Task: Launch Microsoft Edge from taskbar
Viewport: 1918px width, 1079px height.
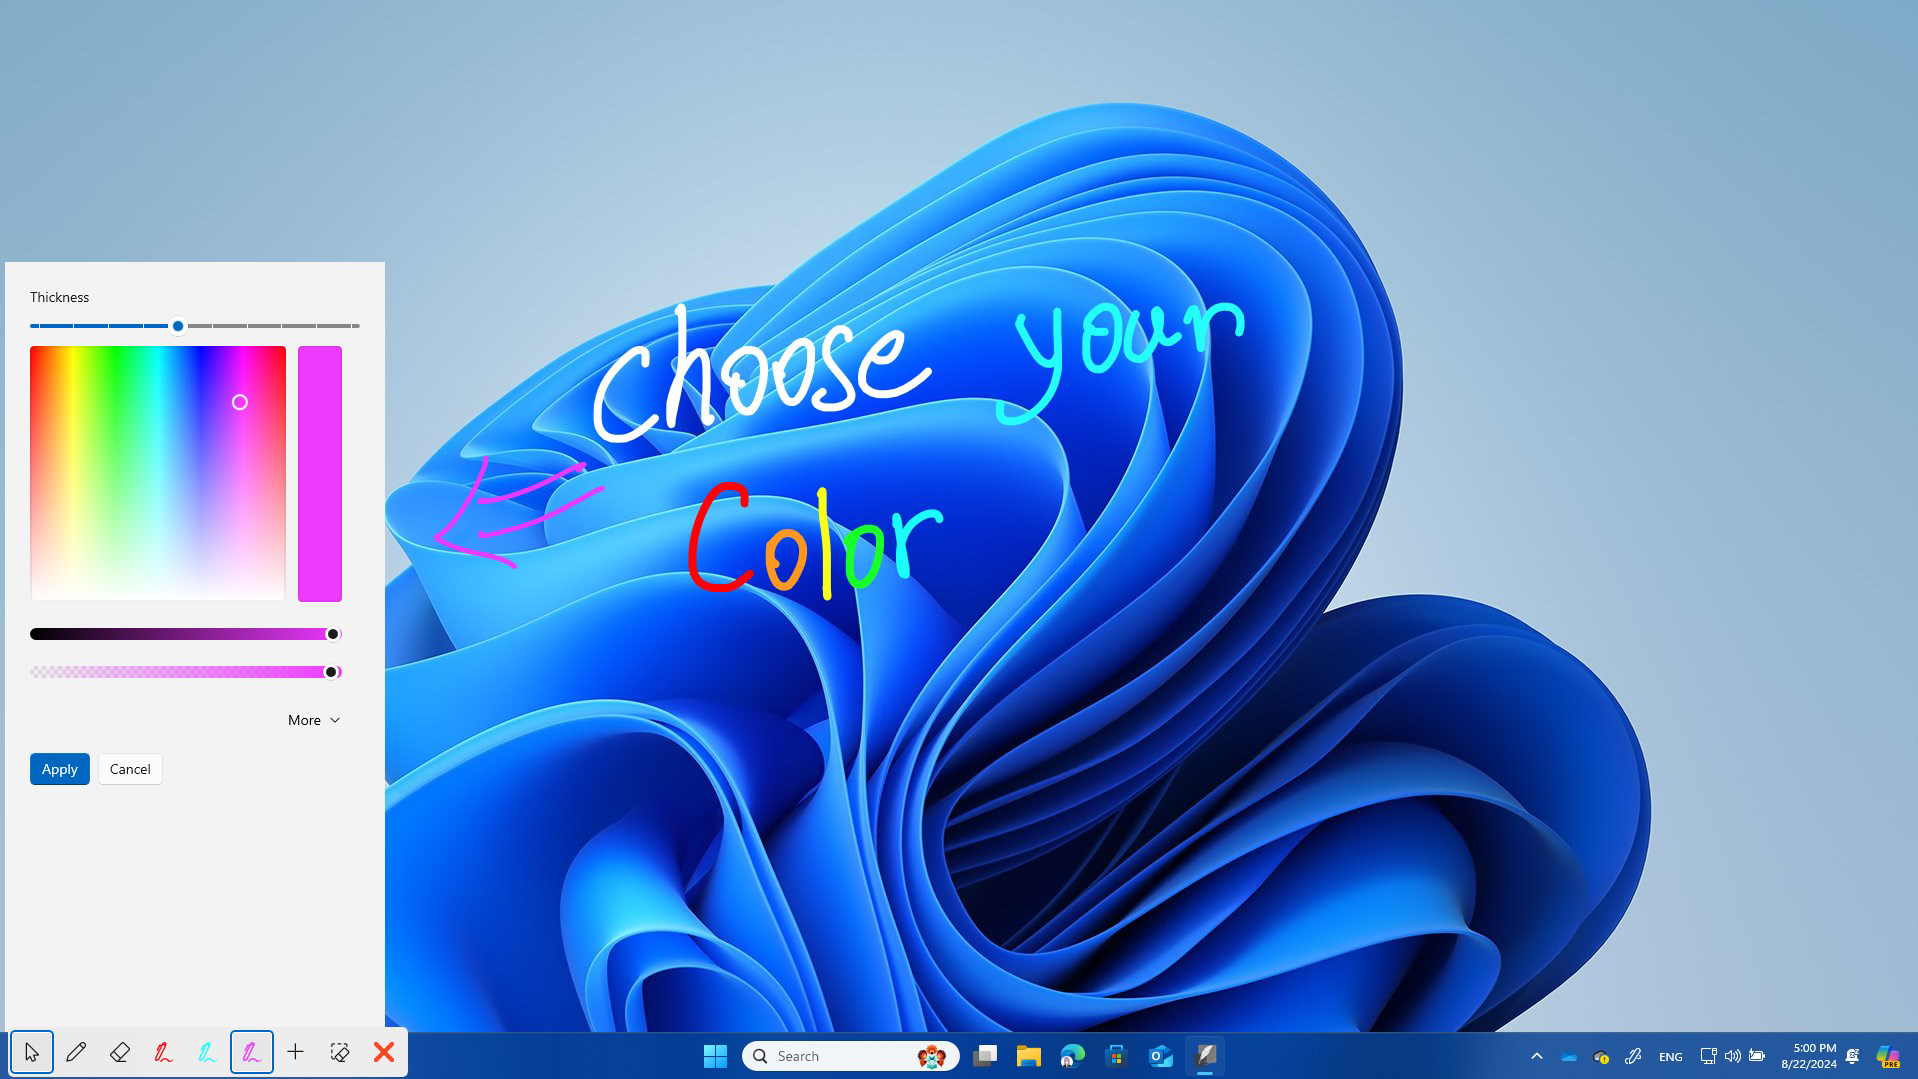Action: pos(1073,1056)
